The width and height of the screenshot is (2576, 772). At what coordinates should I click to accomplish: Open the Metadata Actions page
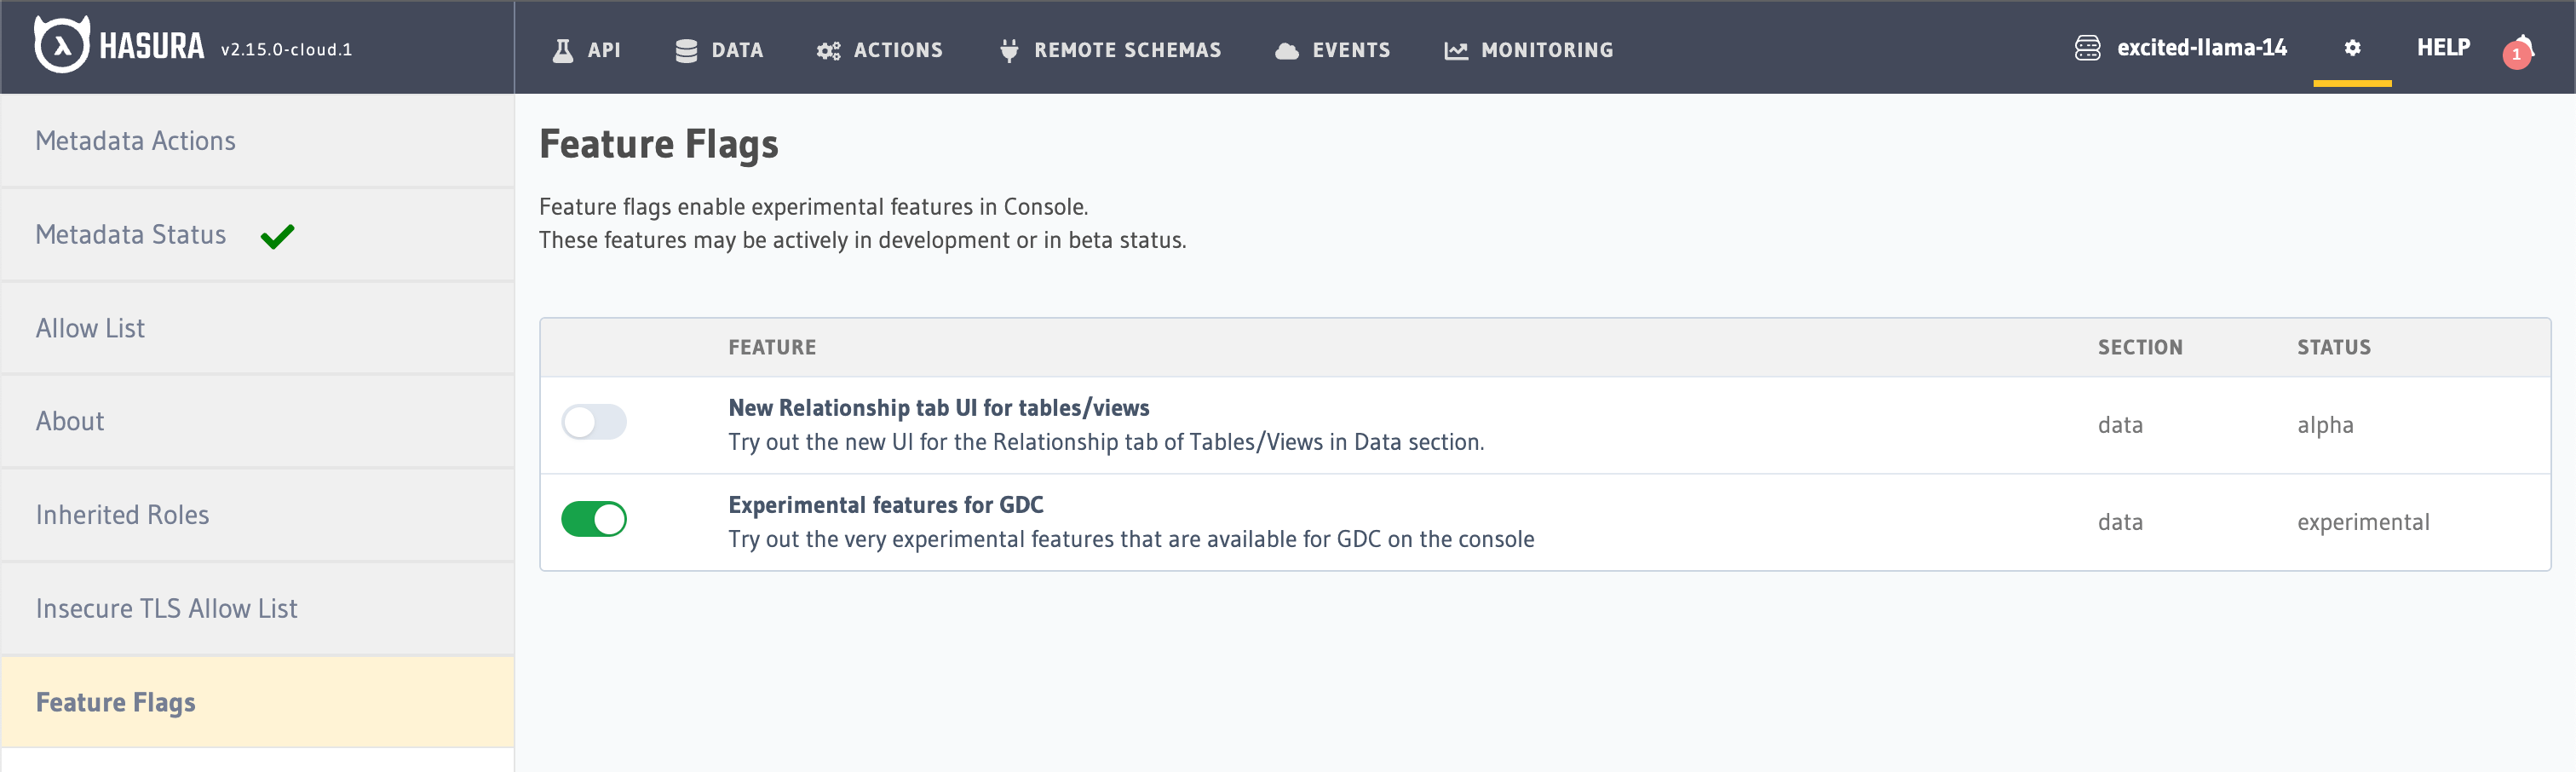135,140
